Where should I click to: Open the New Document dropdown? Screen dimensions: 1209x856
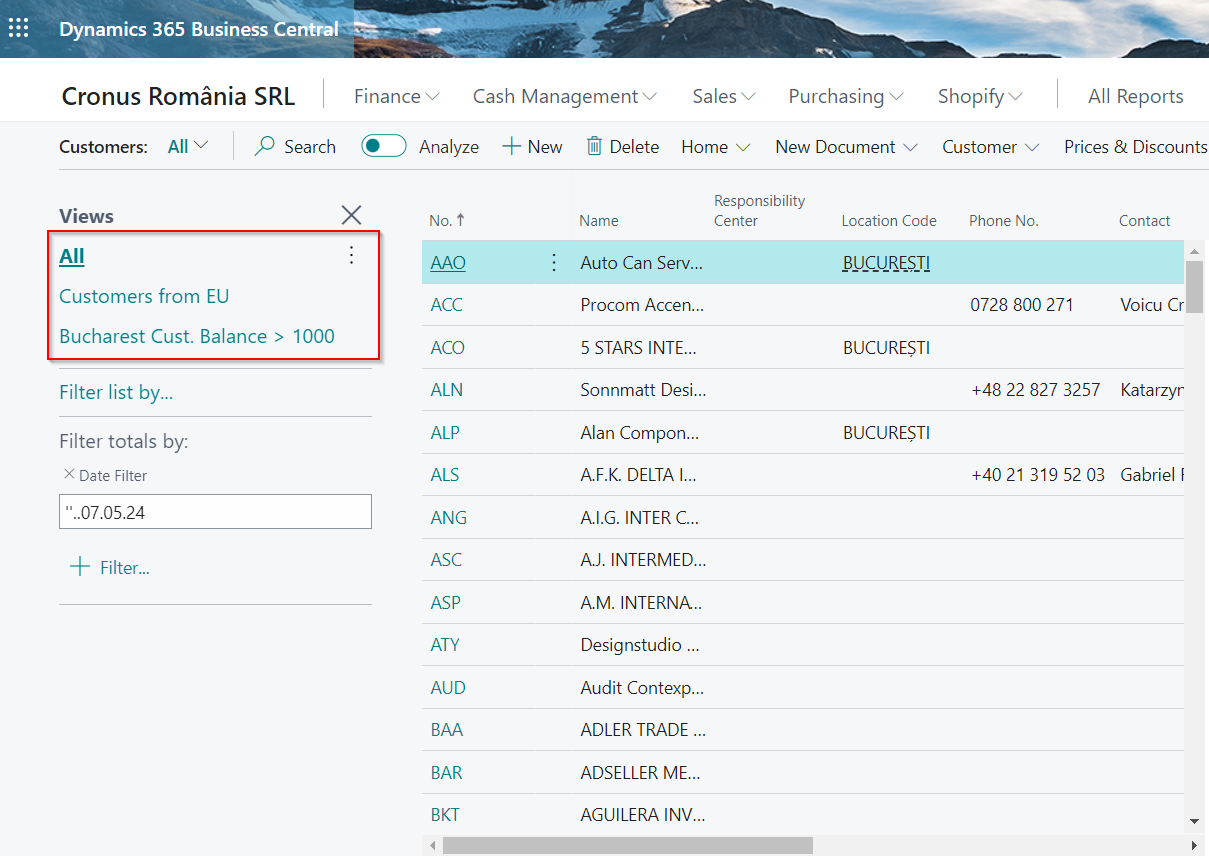(x=846, y=147)
